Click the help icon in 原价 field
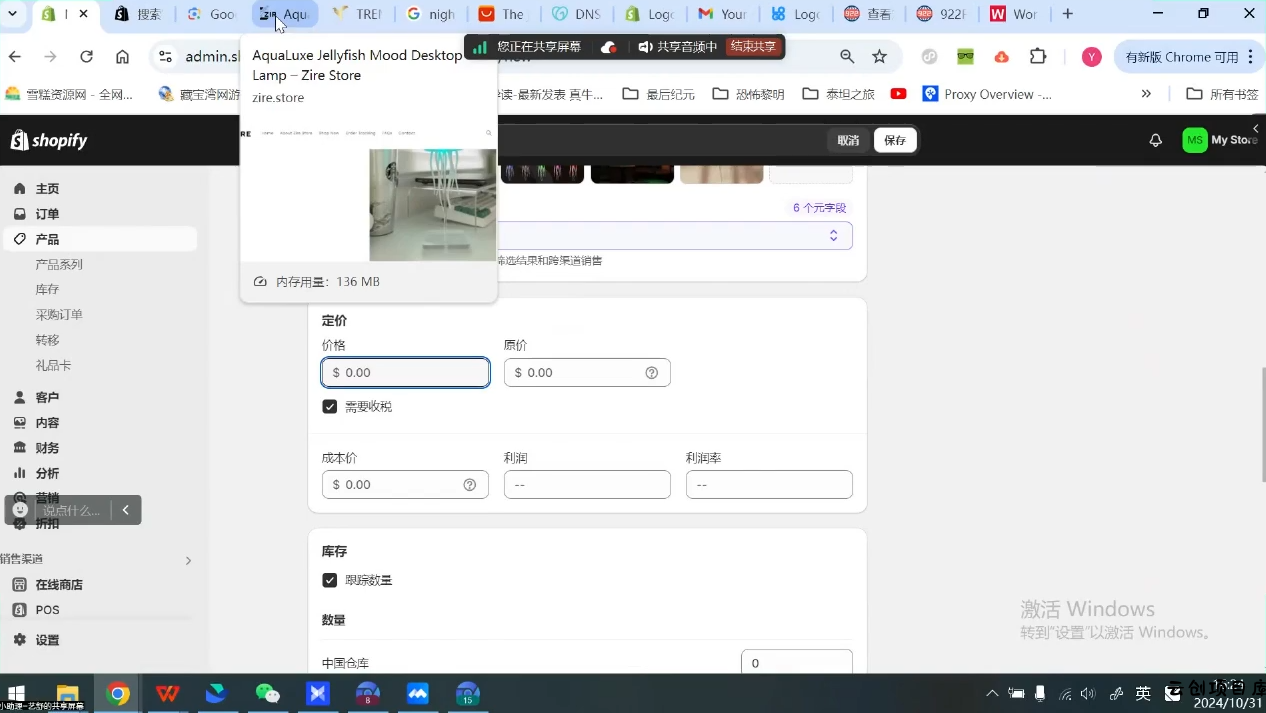 (x=652, y=373)
